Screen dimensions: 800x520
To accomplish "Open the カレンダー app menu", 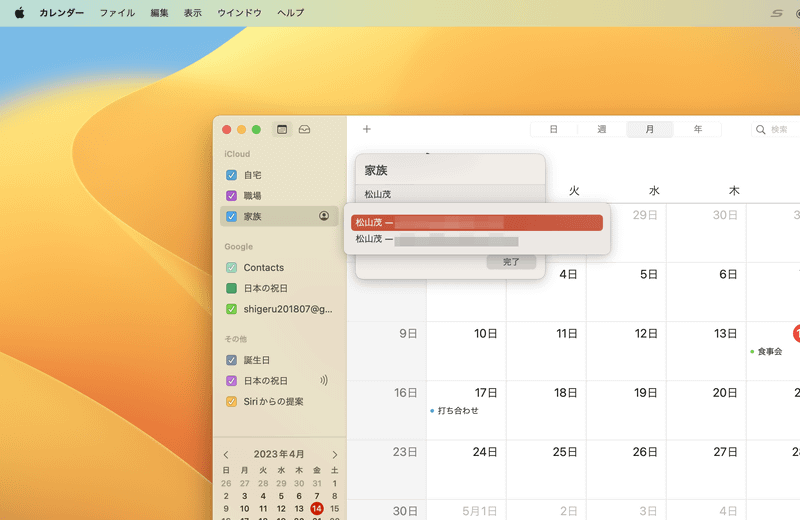I will tap(62, 13).
